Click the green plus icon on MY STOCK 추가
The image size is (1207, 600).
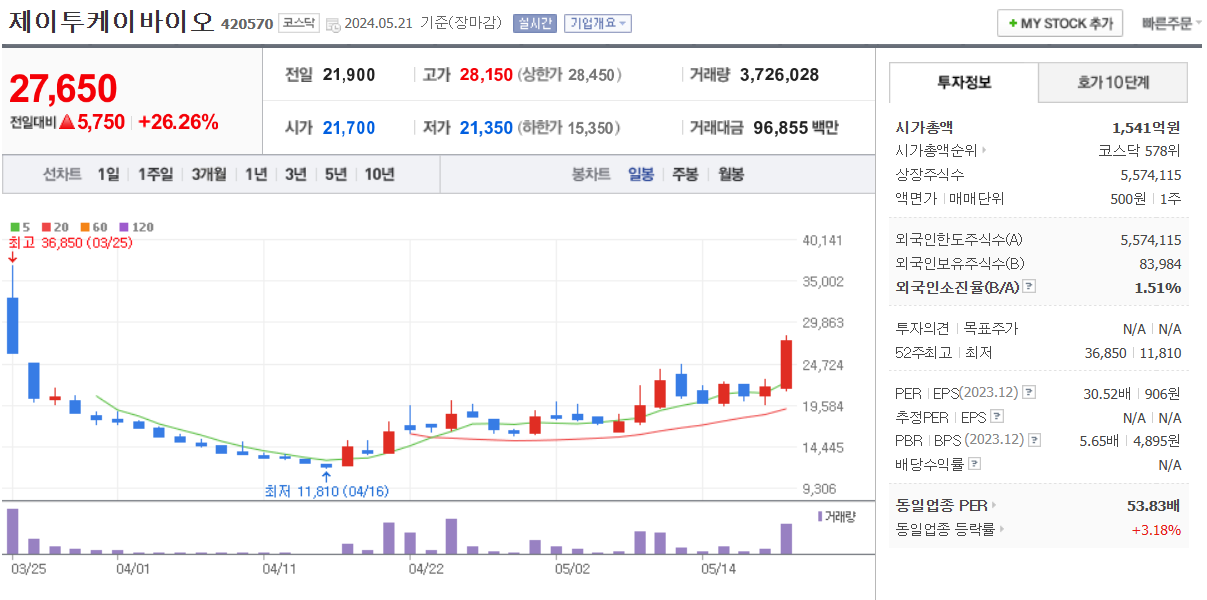[1012, 23]
